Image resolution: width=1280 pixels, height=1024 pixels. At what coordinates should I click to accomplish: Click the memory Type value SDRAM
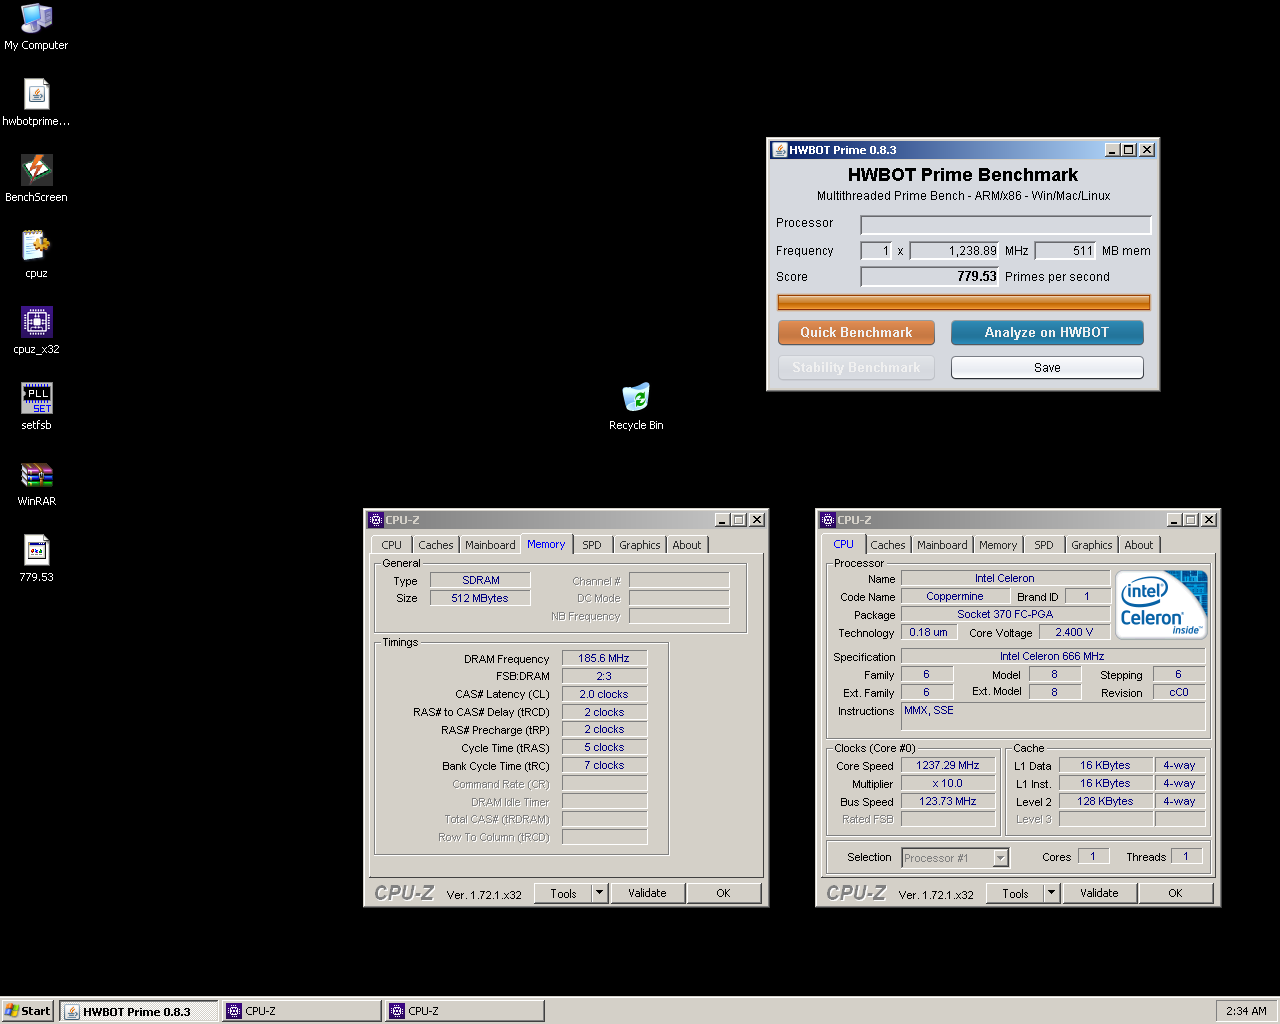coord(480,580)
